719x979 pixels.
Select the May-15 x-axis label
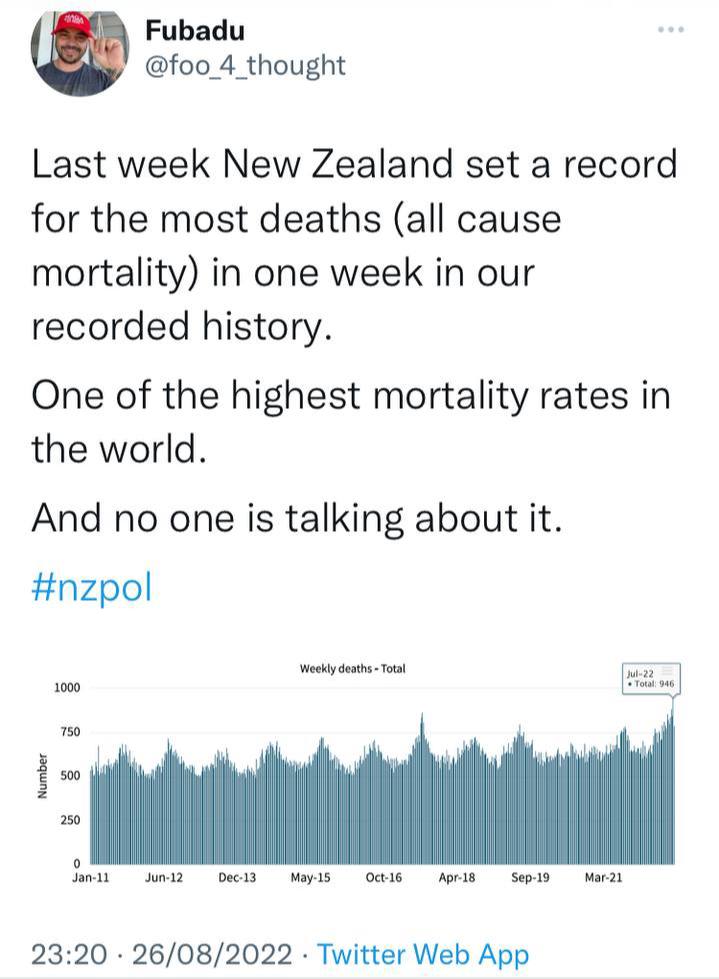coord(310,877)
